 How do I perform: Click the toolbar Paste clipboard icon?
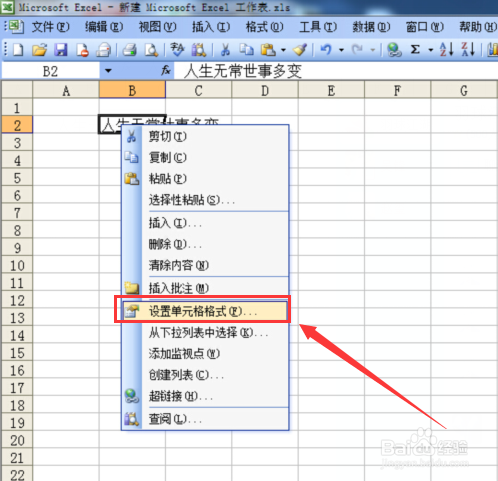pyautogui.click(x=268, y=50)
